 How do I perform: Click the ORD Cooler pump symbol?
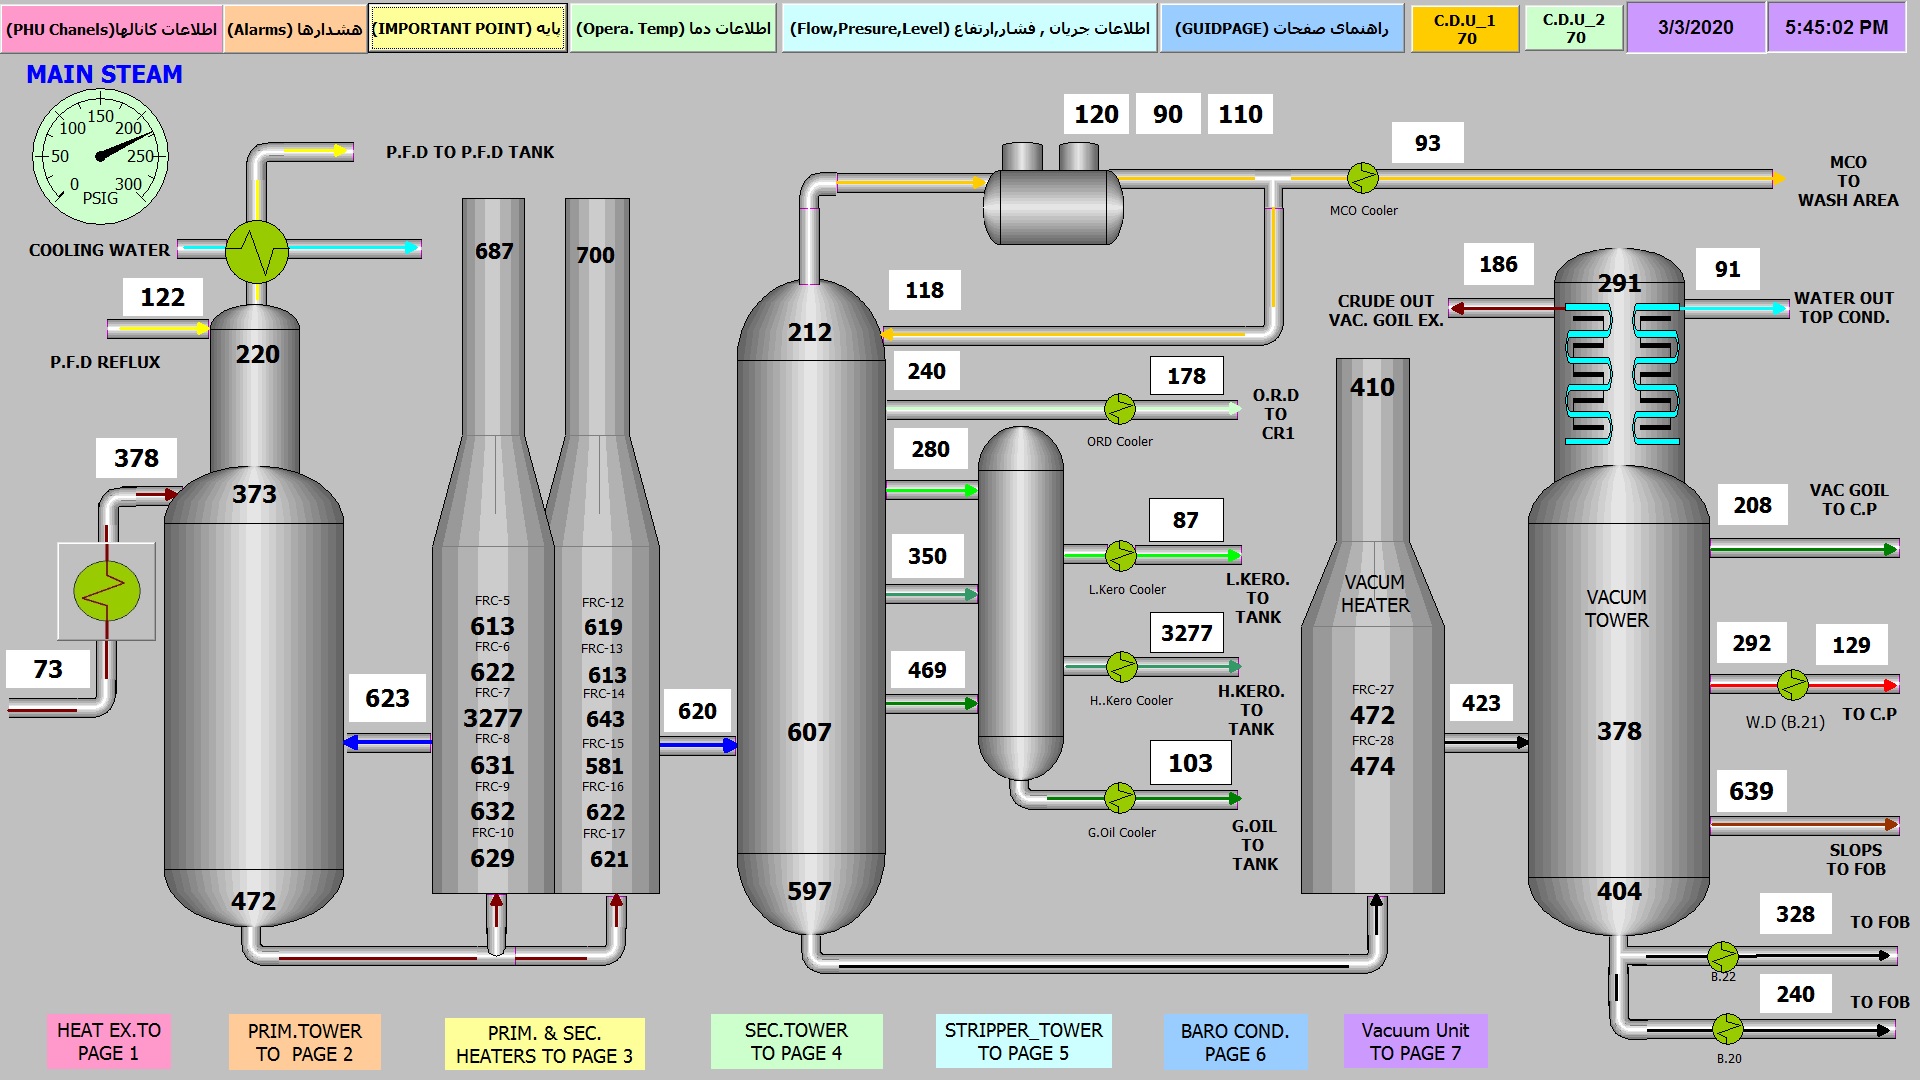(x=1120, y=408)
